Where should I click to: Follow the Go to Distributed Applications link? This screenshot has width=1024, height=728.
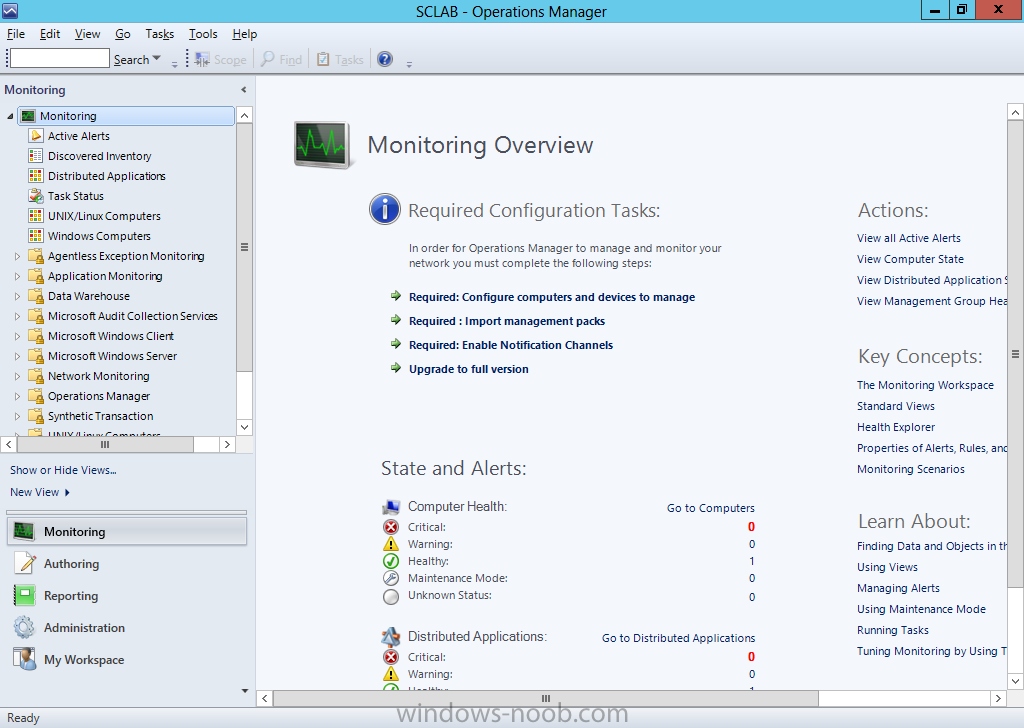tap(679, 638)
